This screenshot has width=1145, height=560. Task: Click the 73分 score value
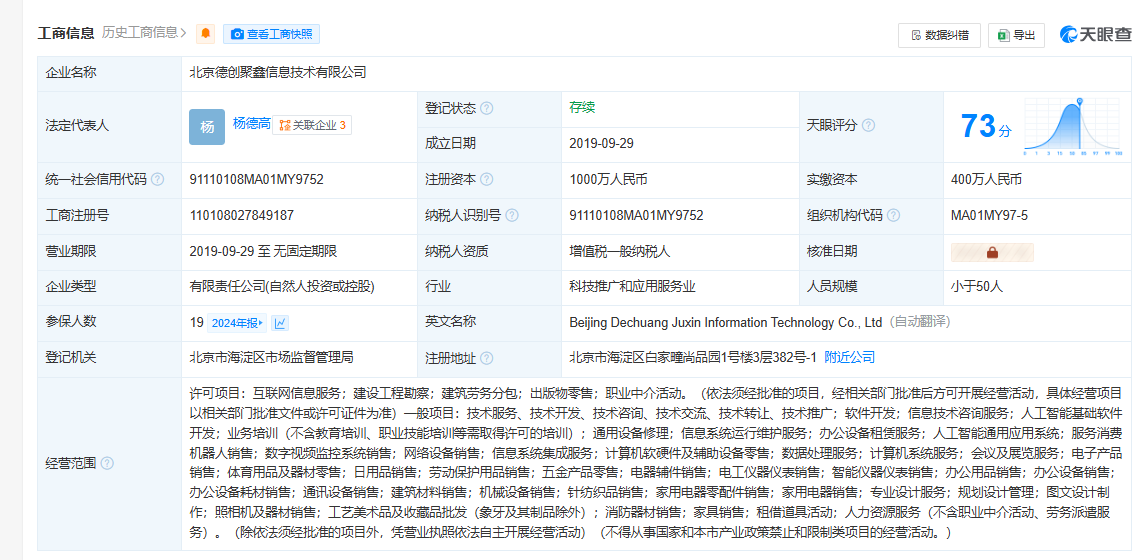pyautogui.click(x=986, y=127)
